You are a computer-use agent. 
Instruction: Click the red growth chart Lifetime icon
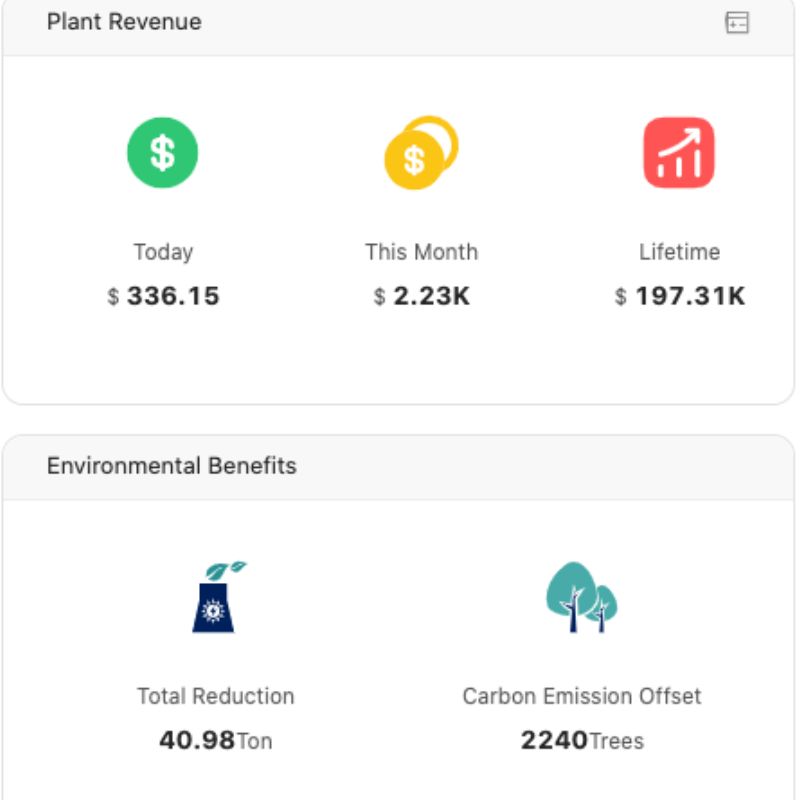pyautogui.click(x=679, y=153)
